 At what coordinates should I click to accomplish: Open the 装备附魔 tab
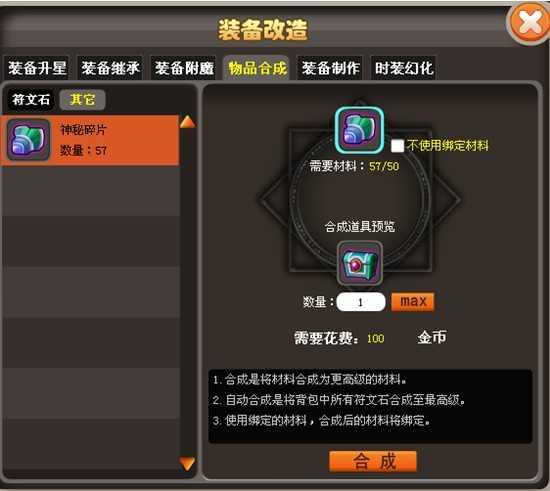pos(184,68)
